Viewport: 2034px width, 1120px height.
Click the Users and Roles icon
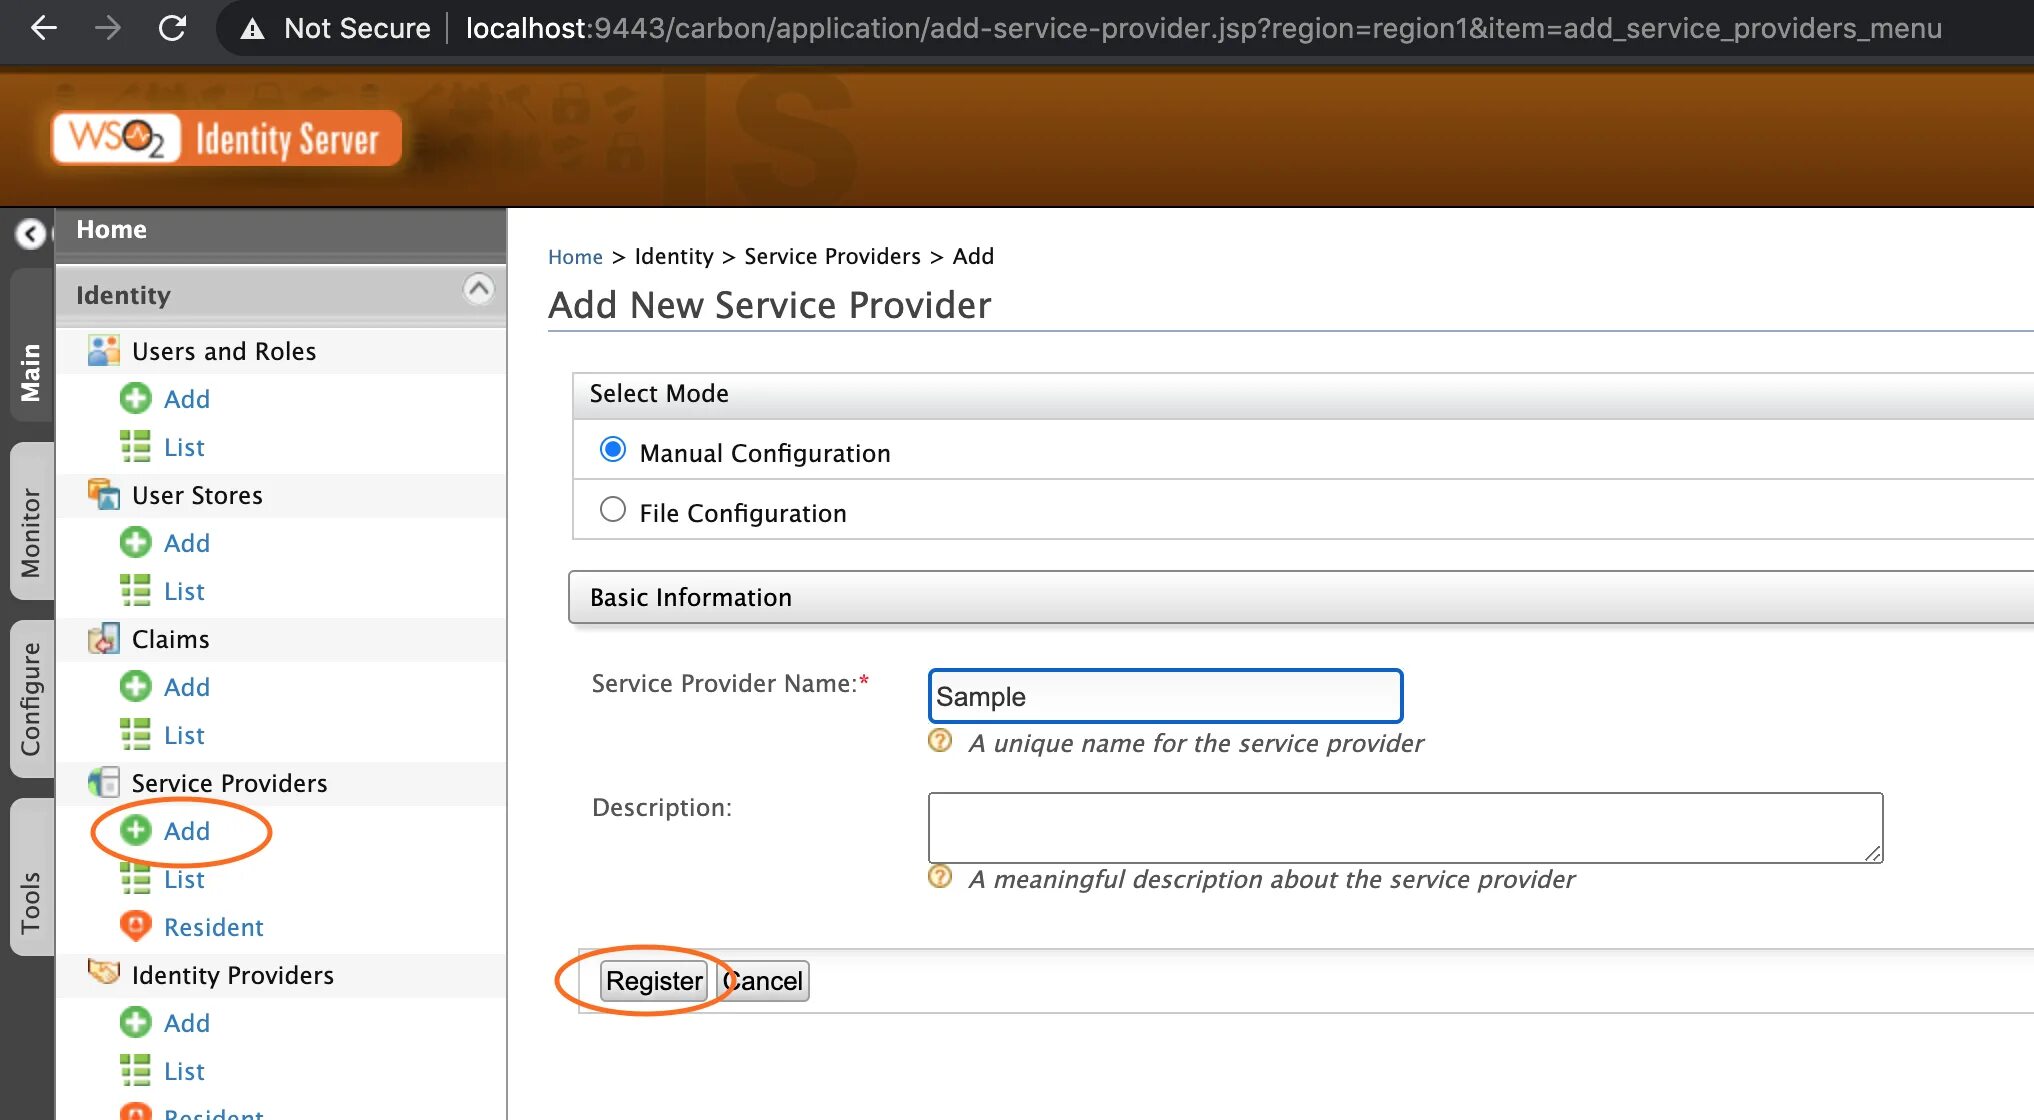click(x=103, y=351)
